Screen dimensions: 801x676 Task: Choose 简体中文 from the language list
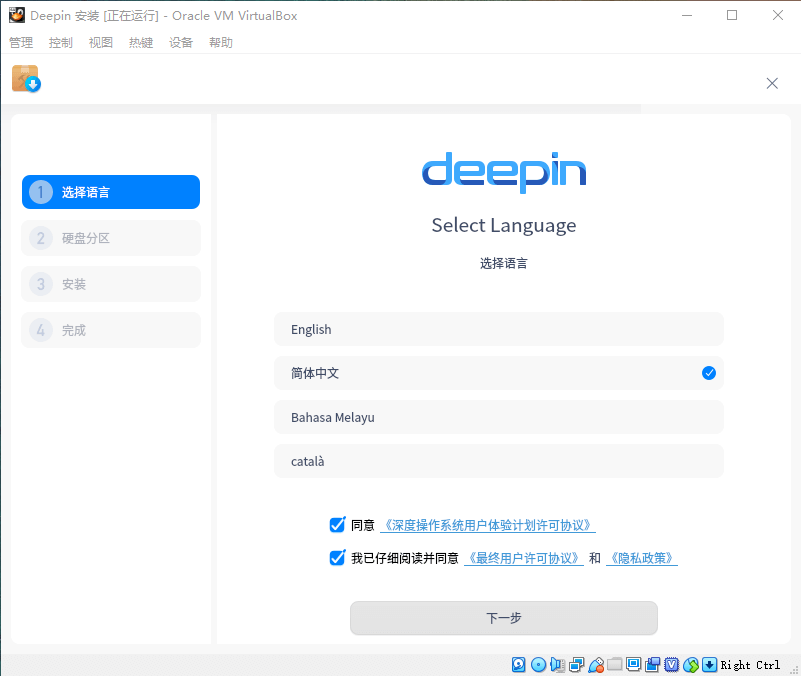click(499, 373)
